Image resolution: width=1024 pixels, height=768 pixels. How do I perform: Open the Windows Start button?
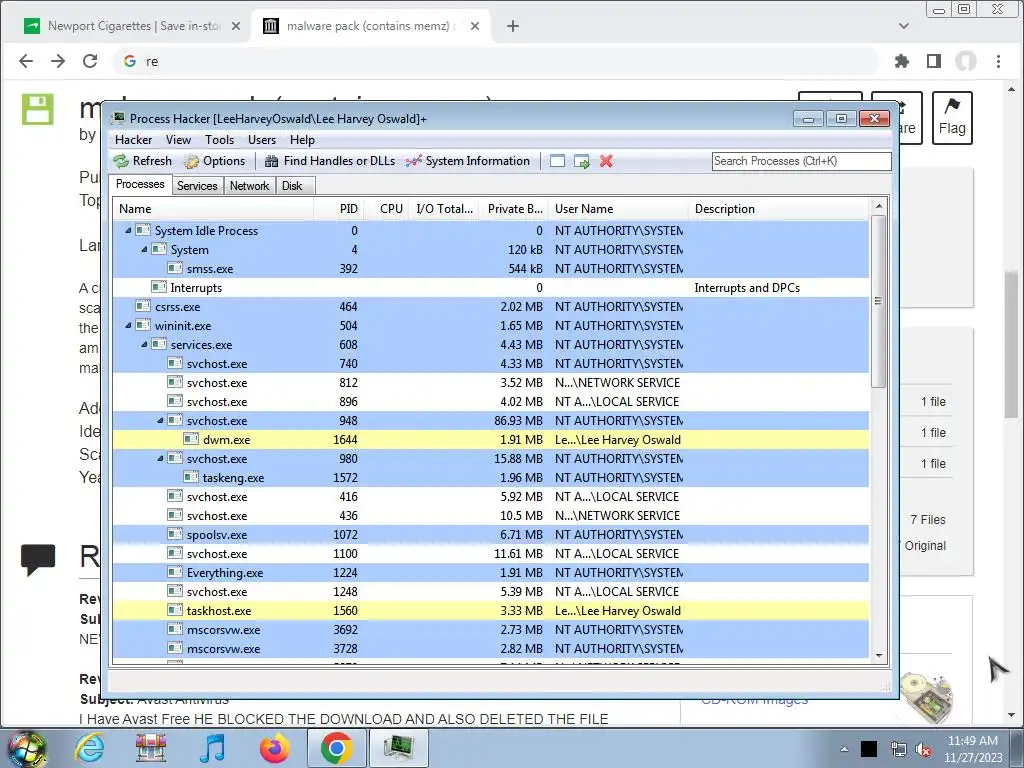pyautogui.click(x=26, y=748)
